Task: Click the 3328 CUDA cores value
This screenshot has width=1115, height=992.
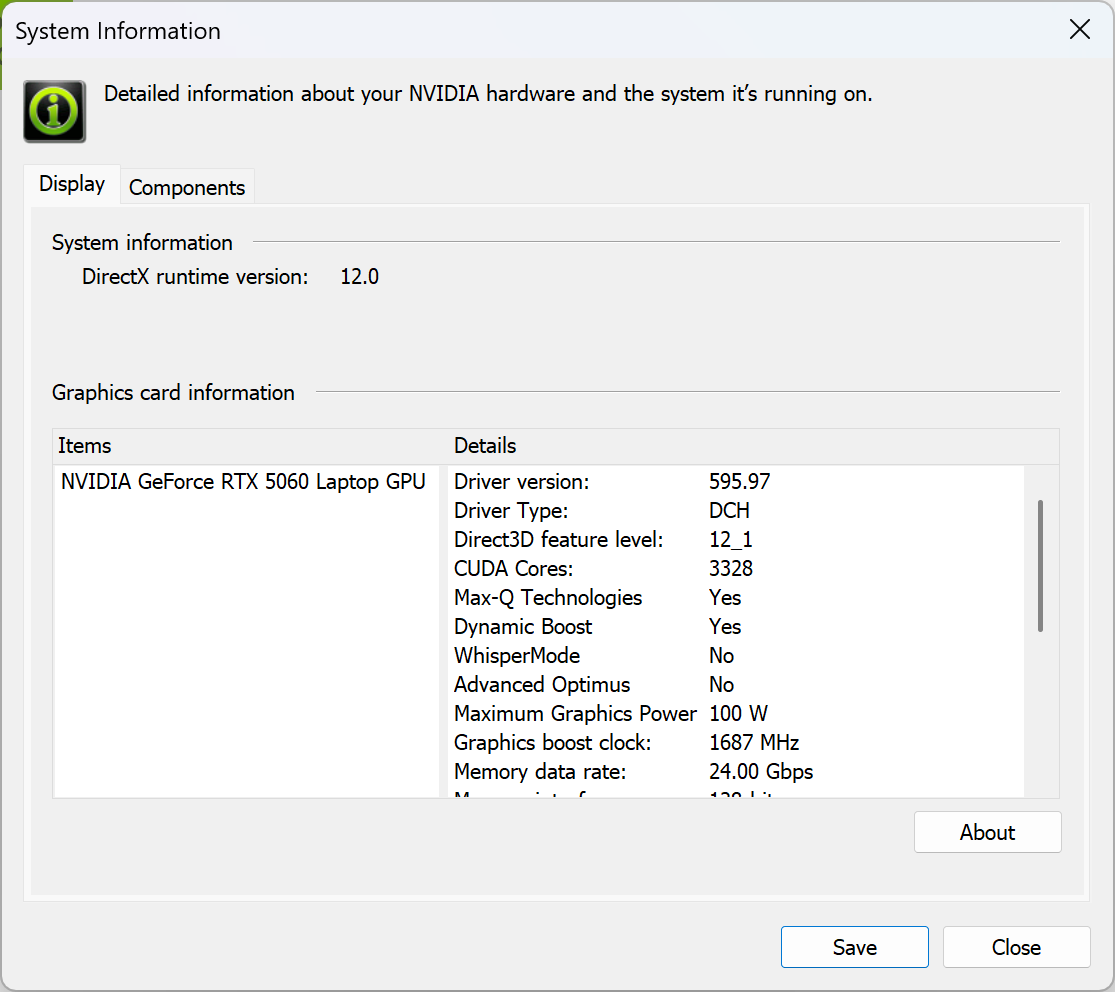Action: point(731,569)
